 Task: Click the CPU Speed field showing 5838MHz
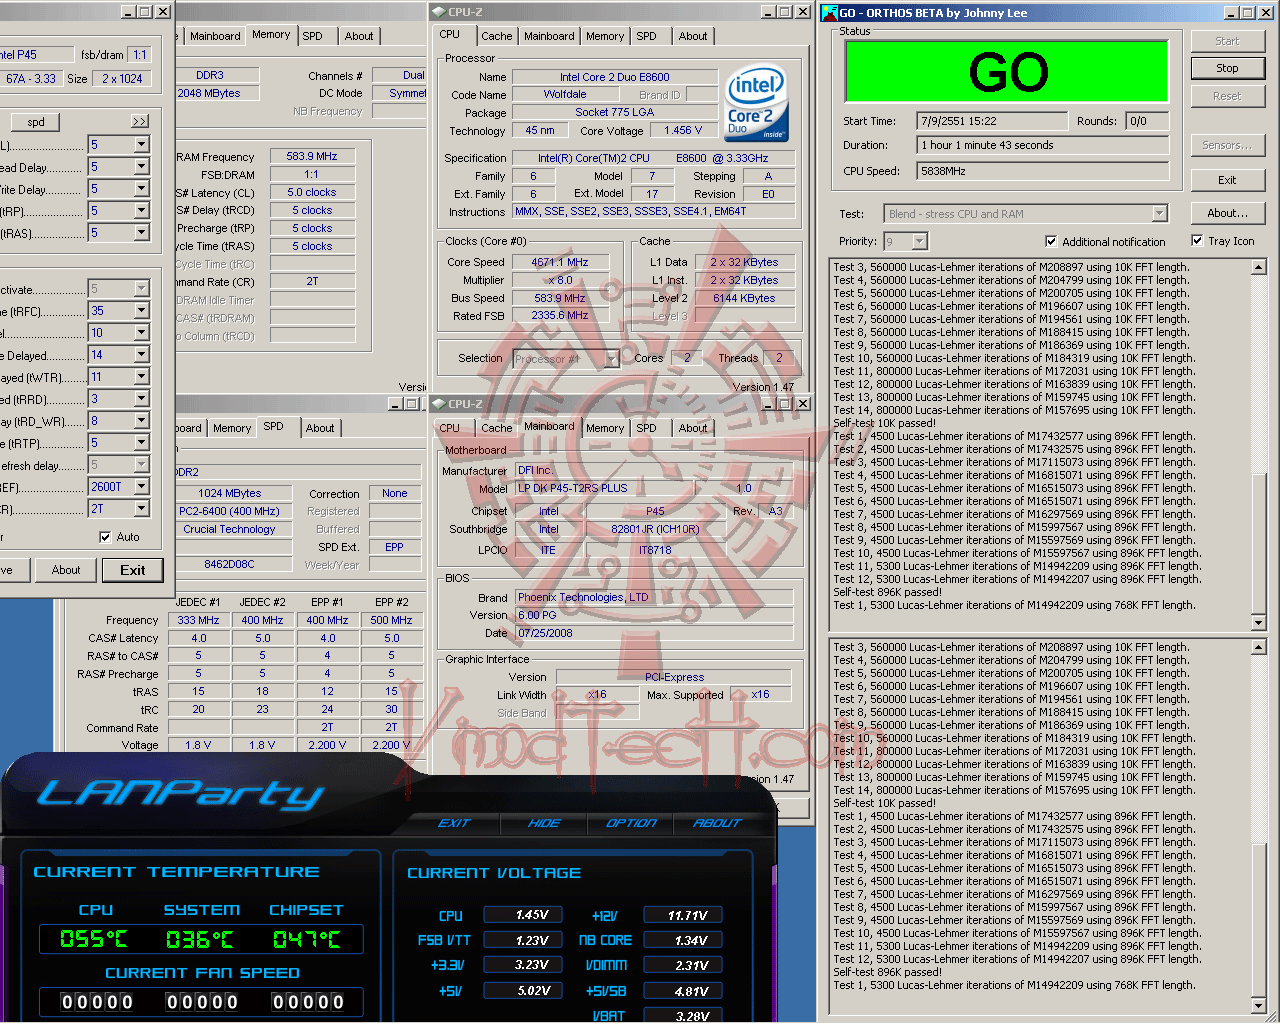(1043, 171)
